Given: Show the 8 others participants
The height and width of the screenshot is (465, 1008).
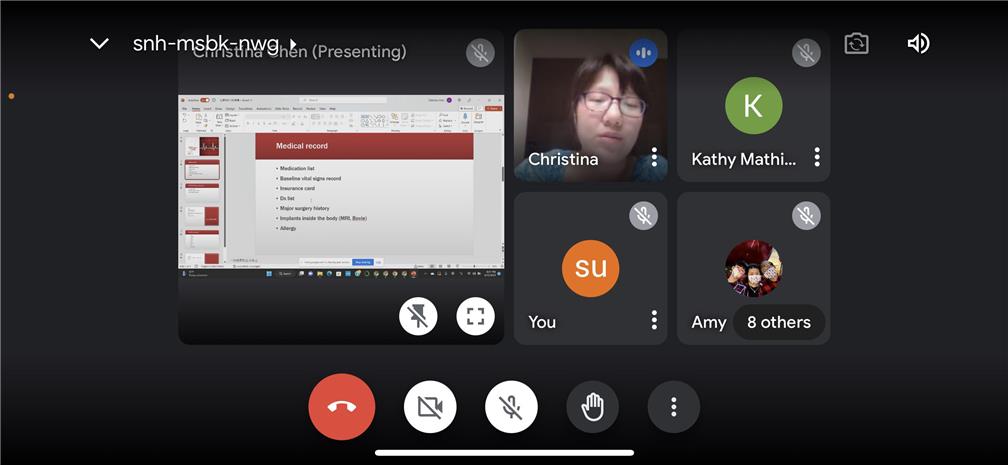Looking at the screenshot, I should pyautogui.click(x=779, y=323).
